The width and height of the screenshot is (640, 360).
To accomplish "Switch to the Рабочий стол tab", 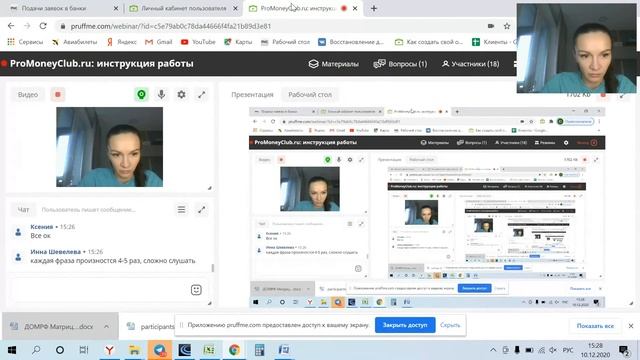I will [310, 95].
